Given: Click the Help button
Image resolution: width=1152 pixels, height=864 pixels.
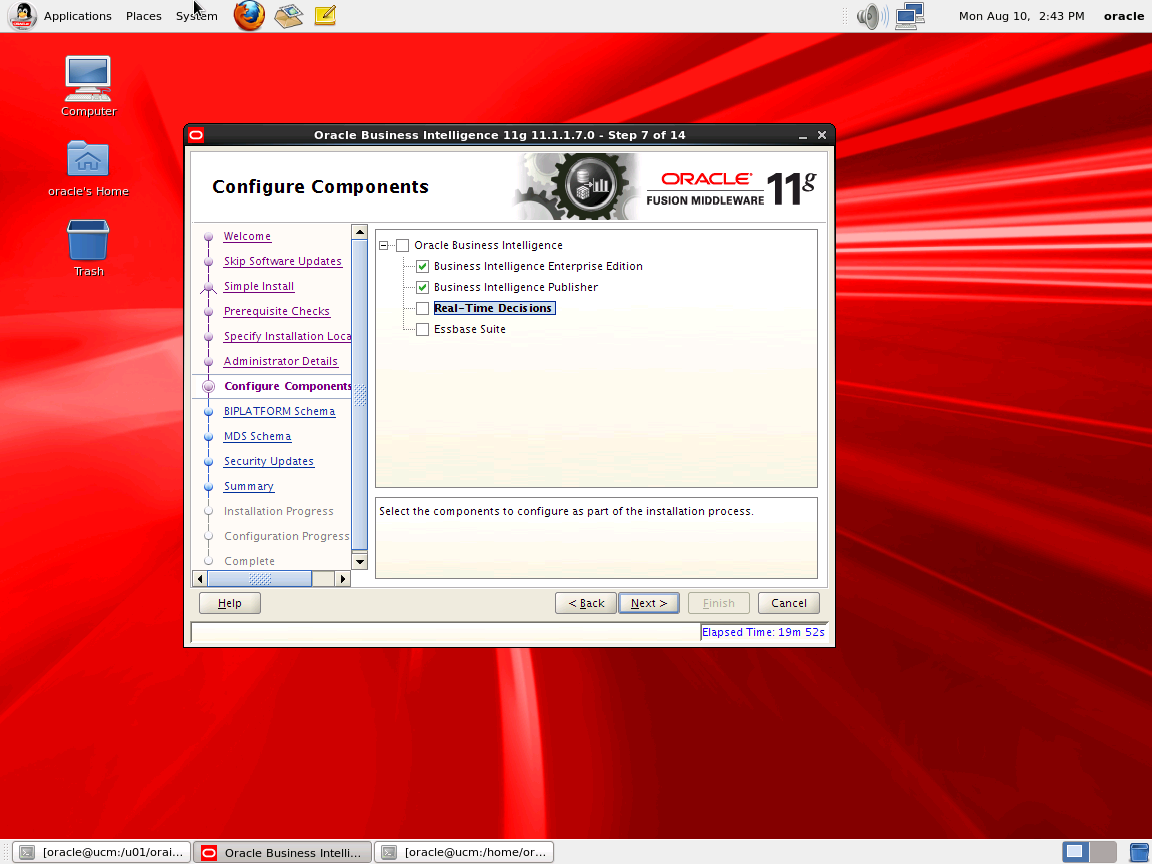Looking at the screenshot, I should coord(230,603).
